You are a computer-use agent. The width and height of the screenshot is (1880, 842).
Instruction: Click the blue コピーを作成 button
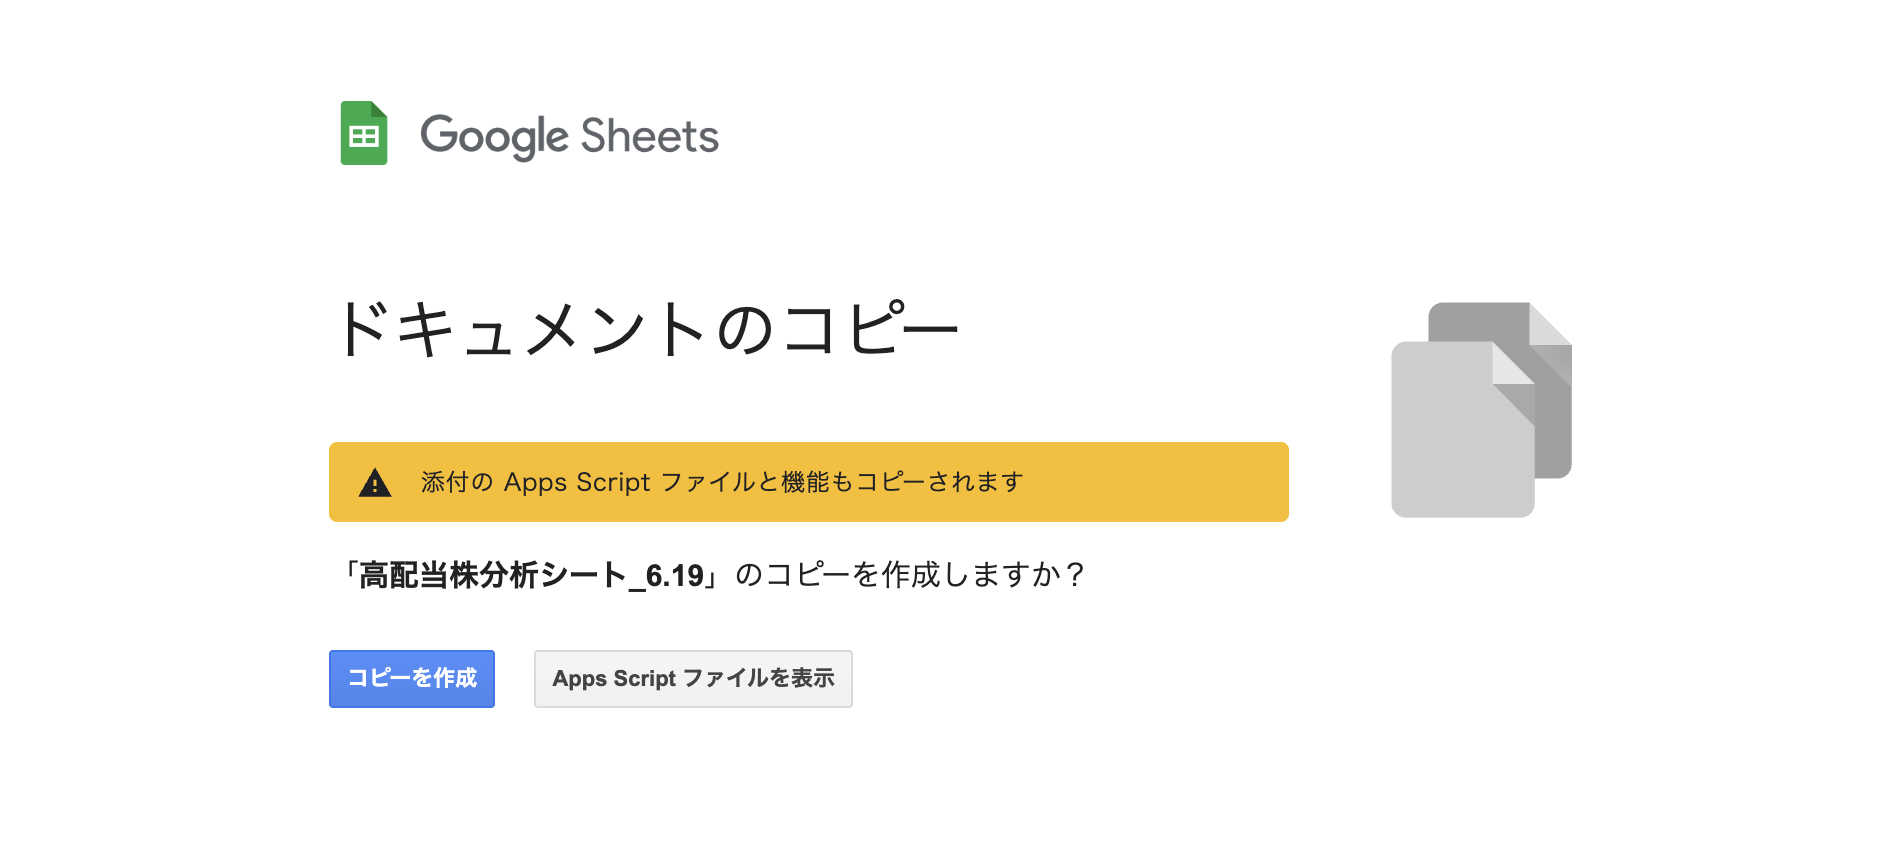[412, 679]
